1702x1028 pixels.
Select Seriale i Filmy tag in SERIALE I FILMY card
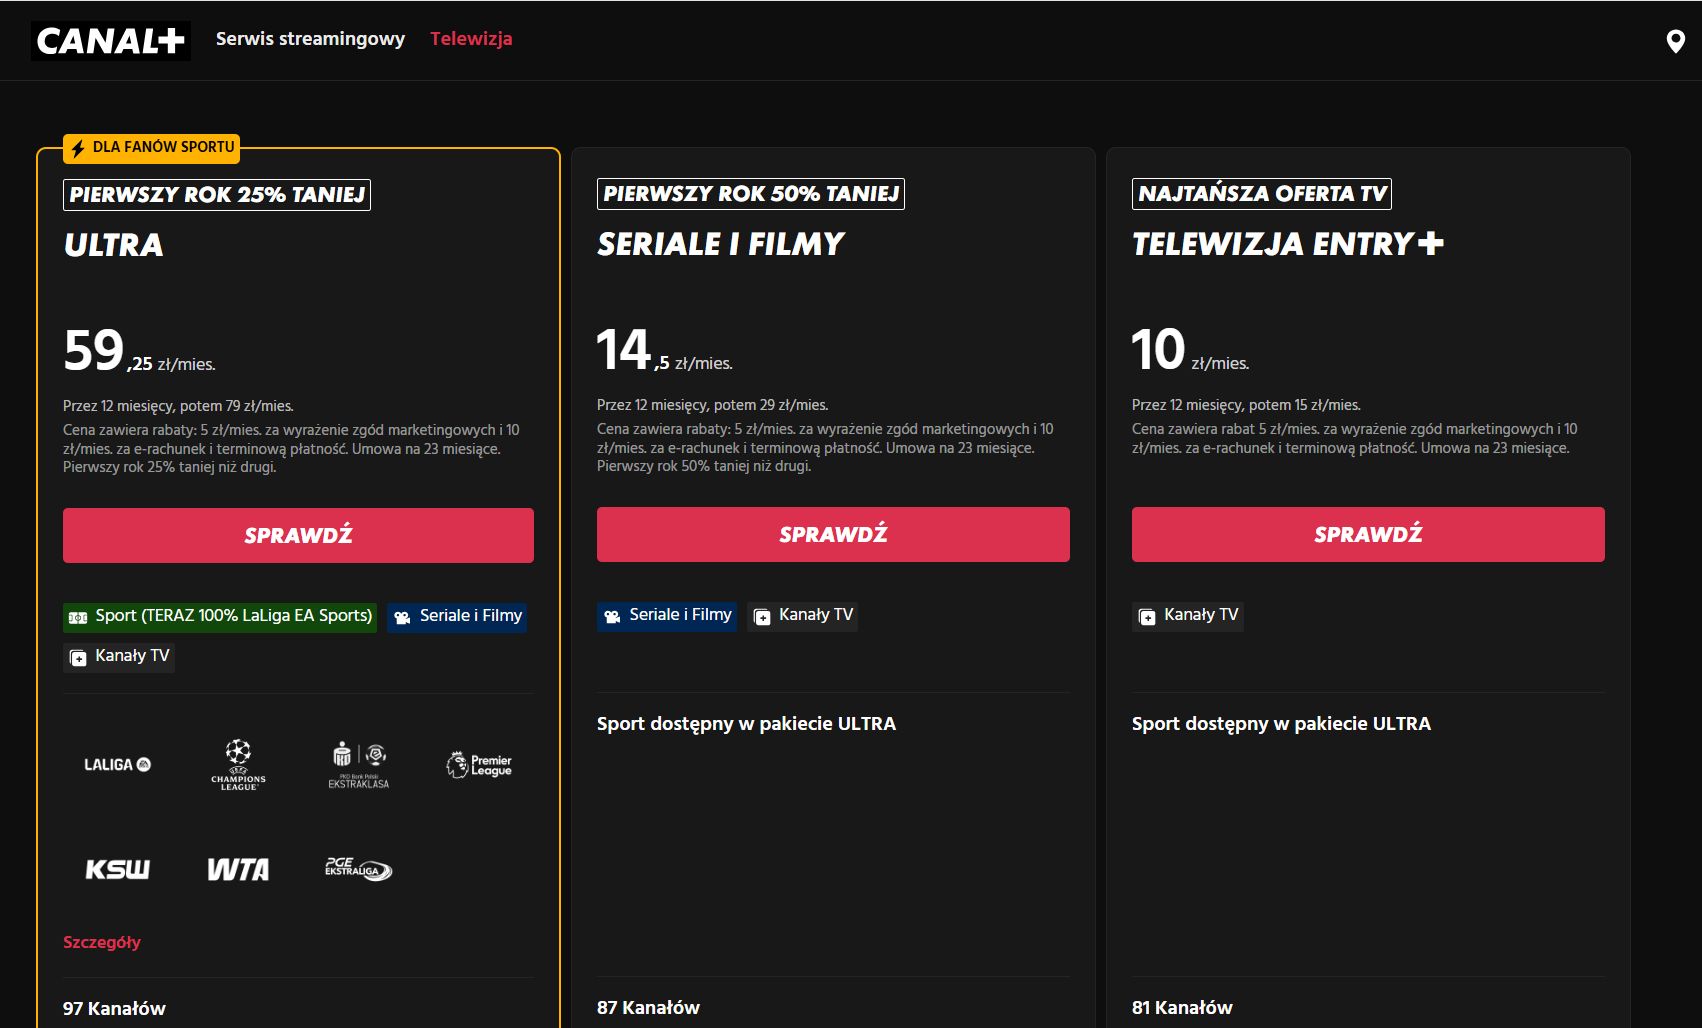pos(667,615)
